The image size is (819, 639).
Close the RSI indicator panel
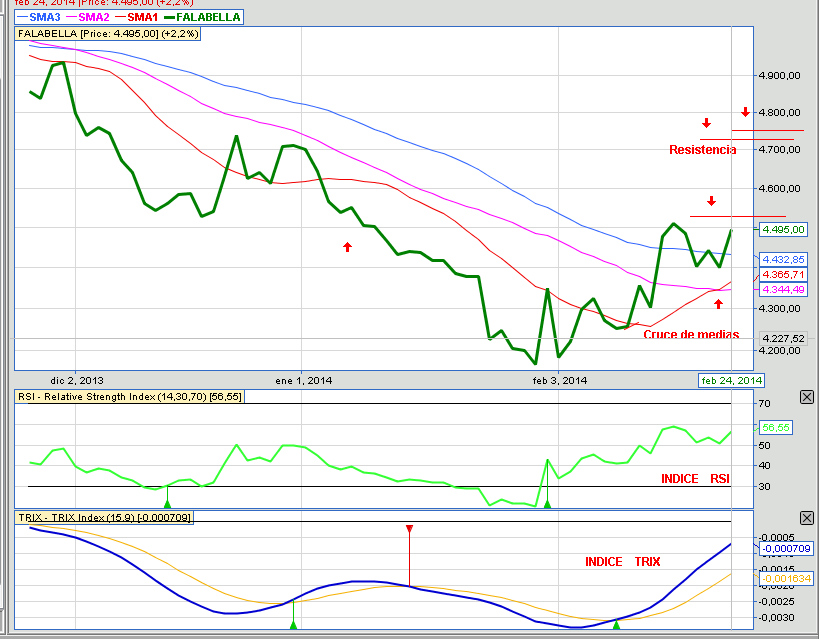pyautogui.click(x=806, y=397)
